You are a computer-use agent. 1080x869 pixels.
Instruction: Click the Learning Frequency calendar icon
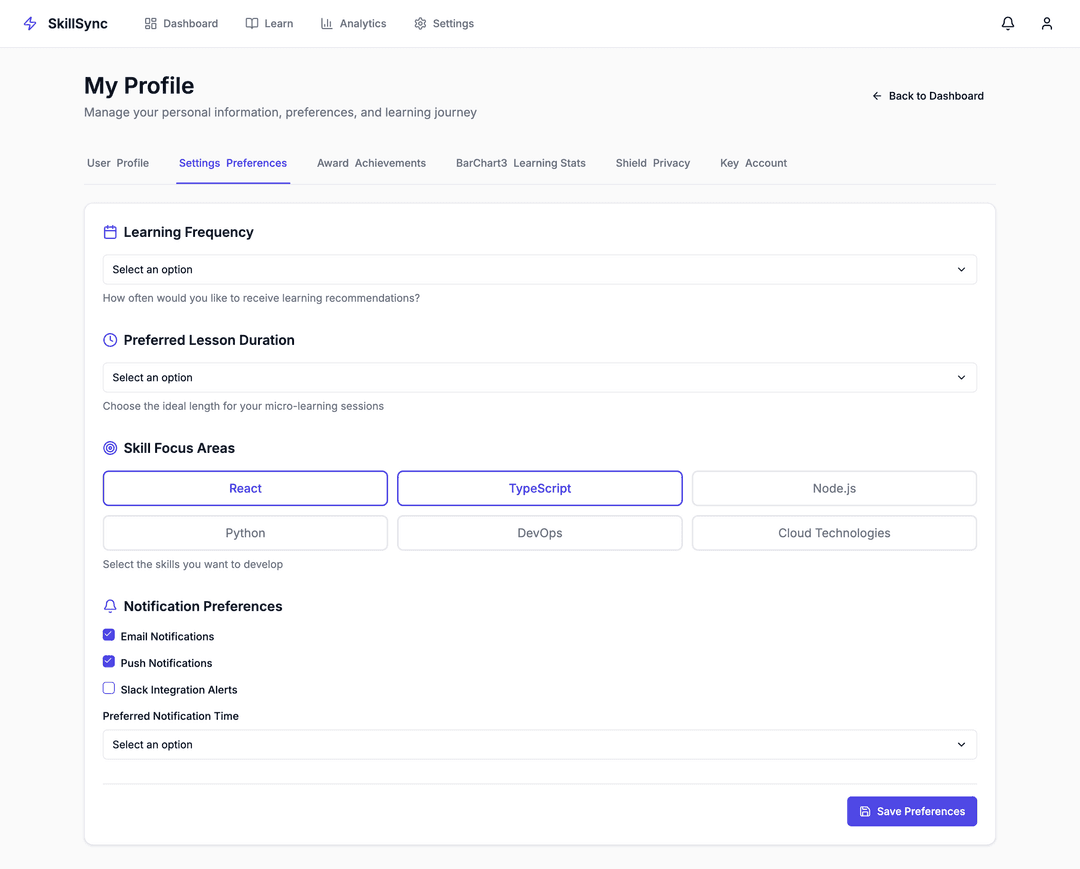[x=110, y=232]
